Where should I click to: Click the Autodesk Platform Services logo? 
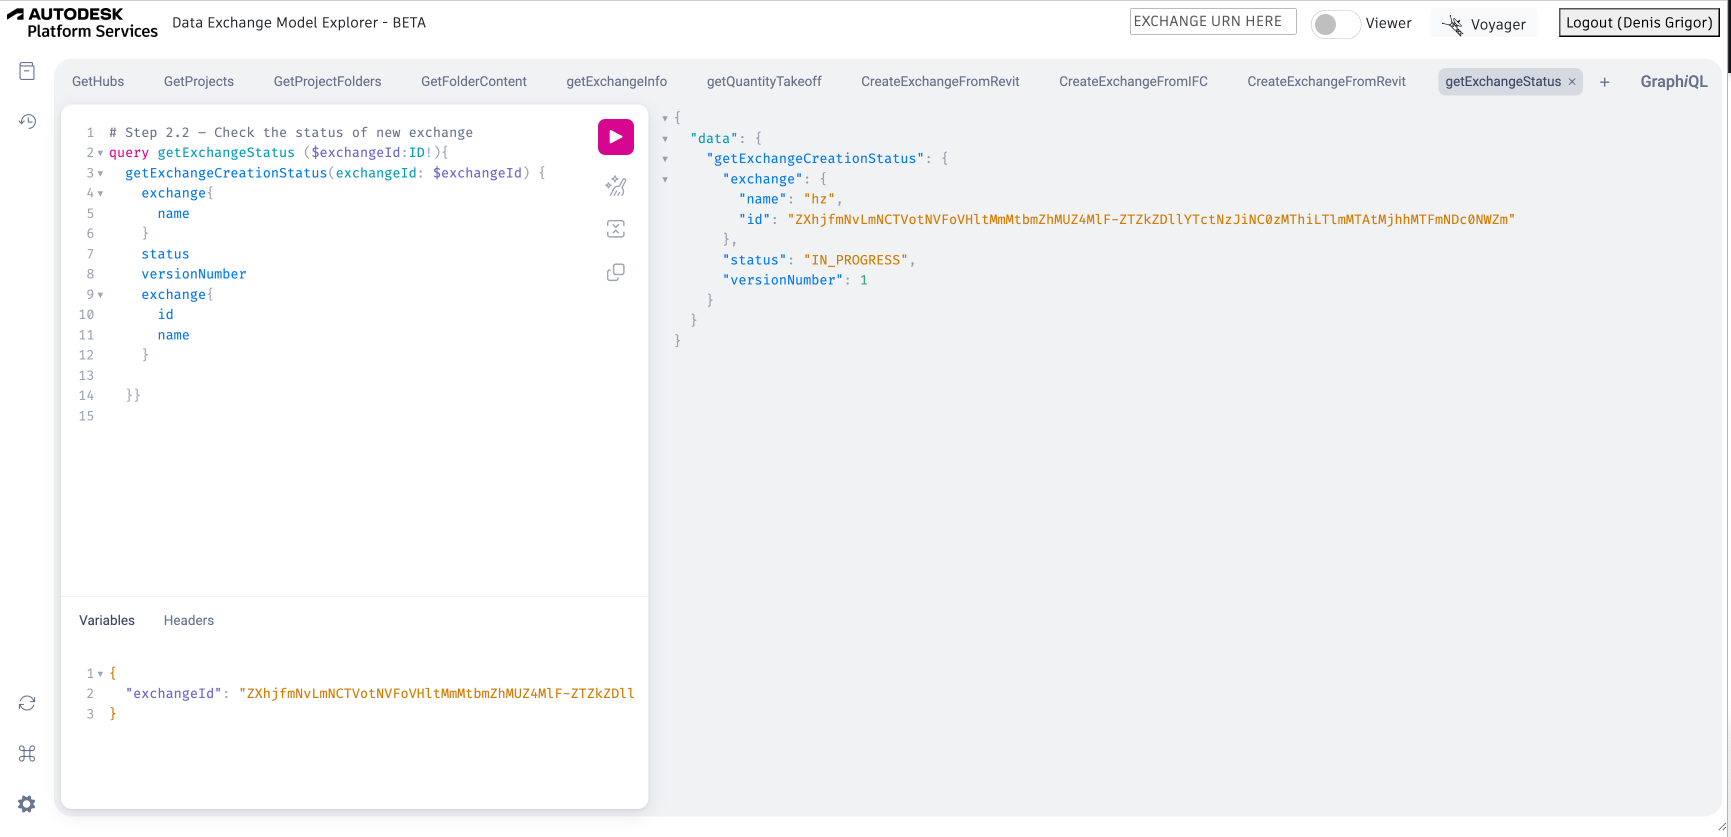82,22
